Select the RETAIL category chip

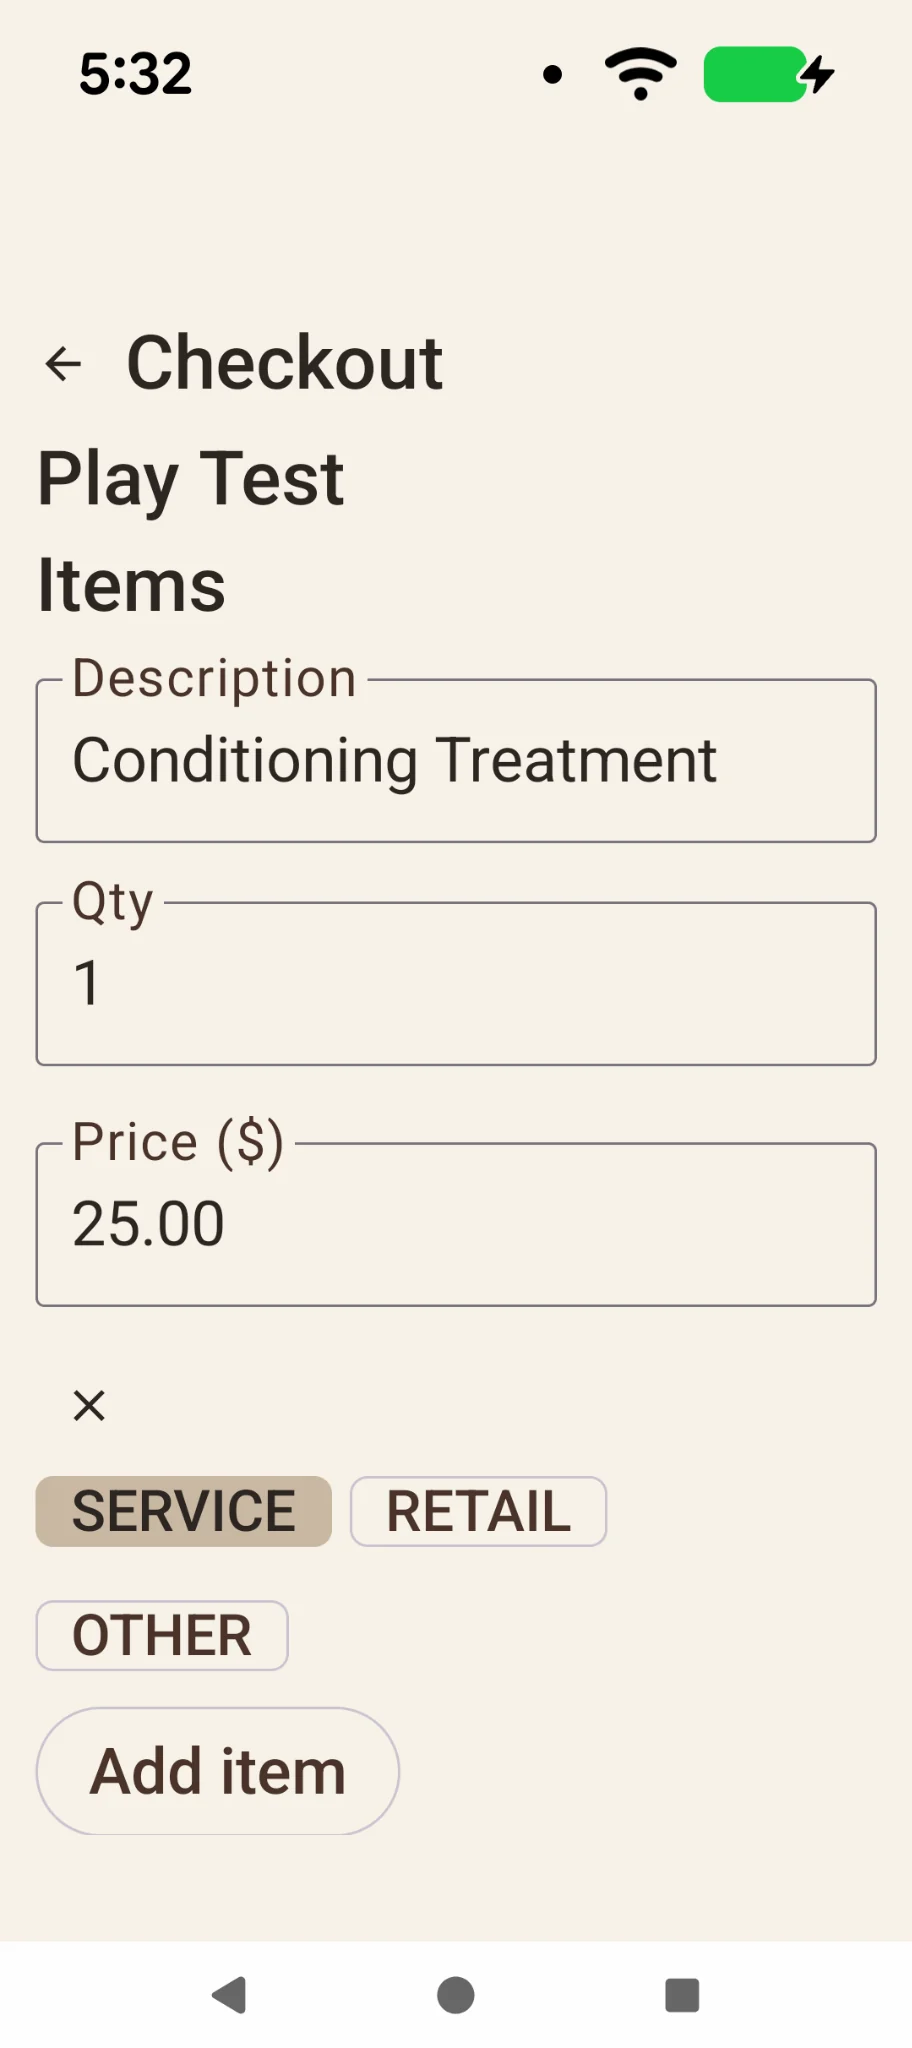click(478, 1511)
